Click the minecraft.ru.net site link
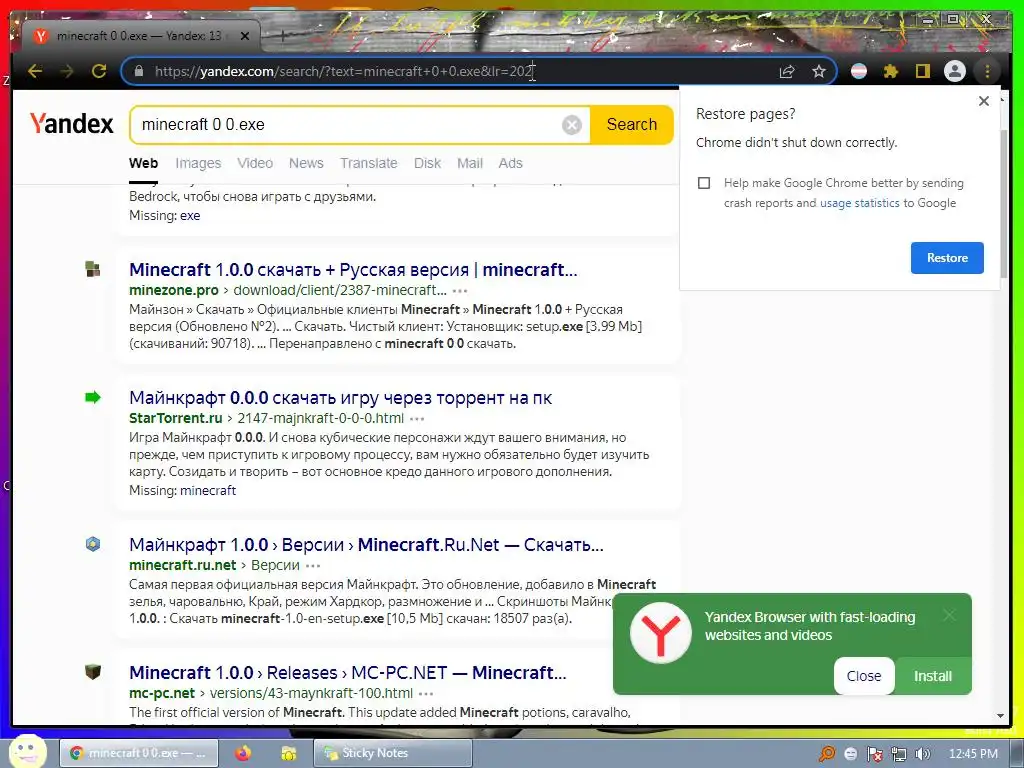Image resolution: width=1024 pixels, height=768 pixels. [x=183, y=565]
